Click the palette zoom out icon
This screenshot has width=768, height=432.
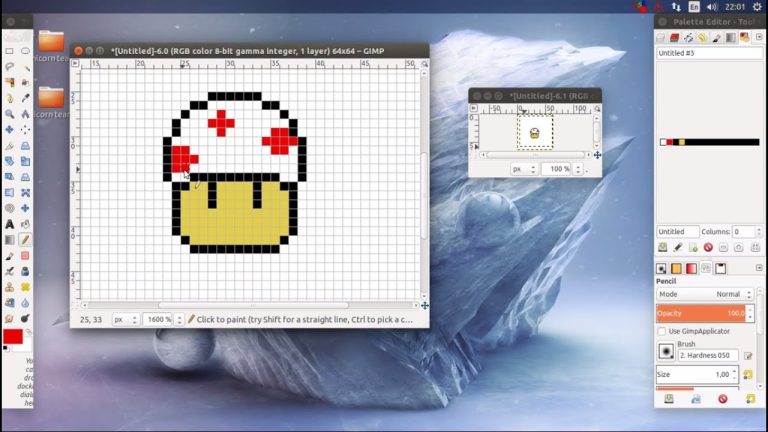pyautogui.click(x=723, y=248)
